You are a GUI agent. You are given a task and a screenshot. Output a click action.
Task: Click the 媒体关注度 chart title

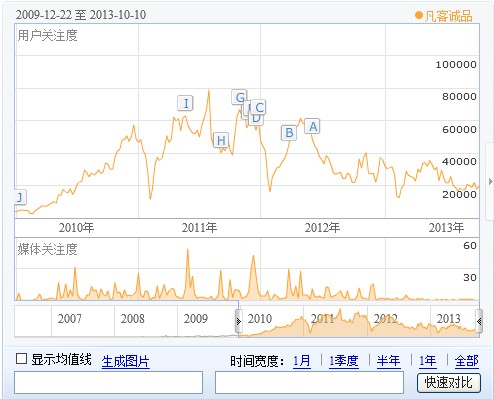tap(47, 249)
